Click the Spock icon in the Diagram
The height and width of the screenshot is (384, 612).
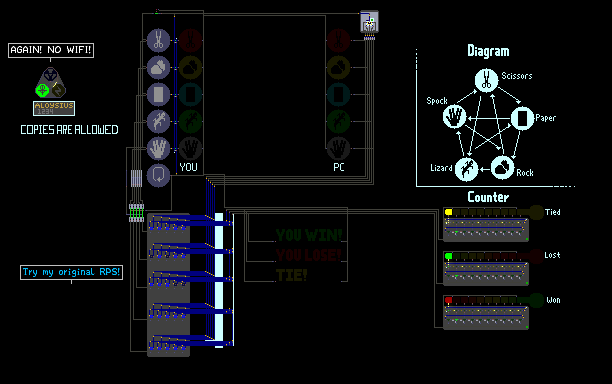[x=455, y=116]
